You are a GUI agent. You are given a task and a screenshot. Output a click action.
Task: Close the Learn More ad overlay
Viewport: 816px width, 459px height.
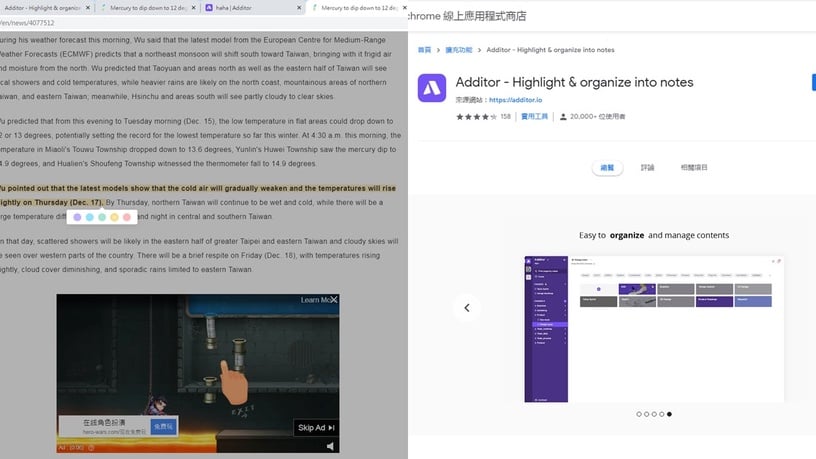[334, 300]
